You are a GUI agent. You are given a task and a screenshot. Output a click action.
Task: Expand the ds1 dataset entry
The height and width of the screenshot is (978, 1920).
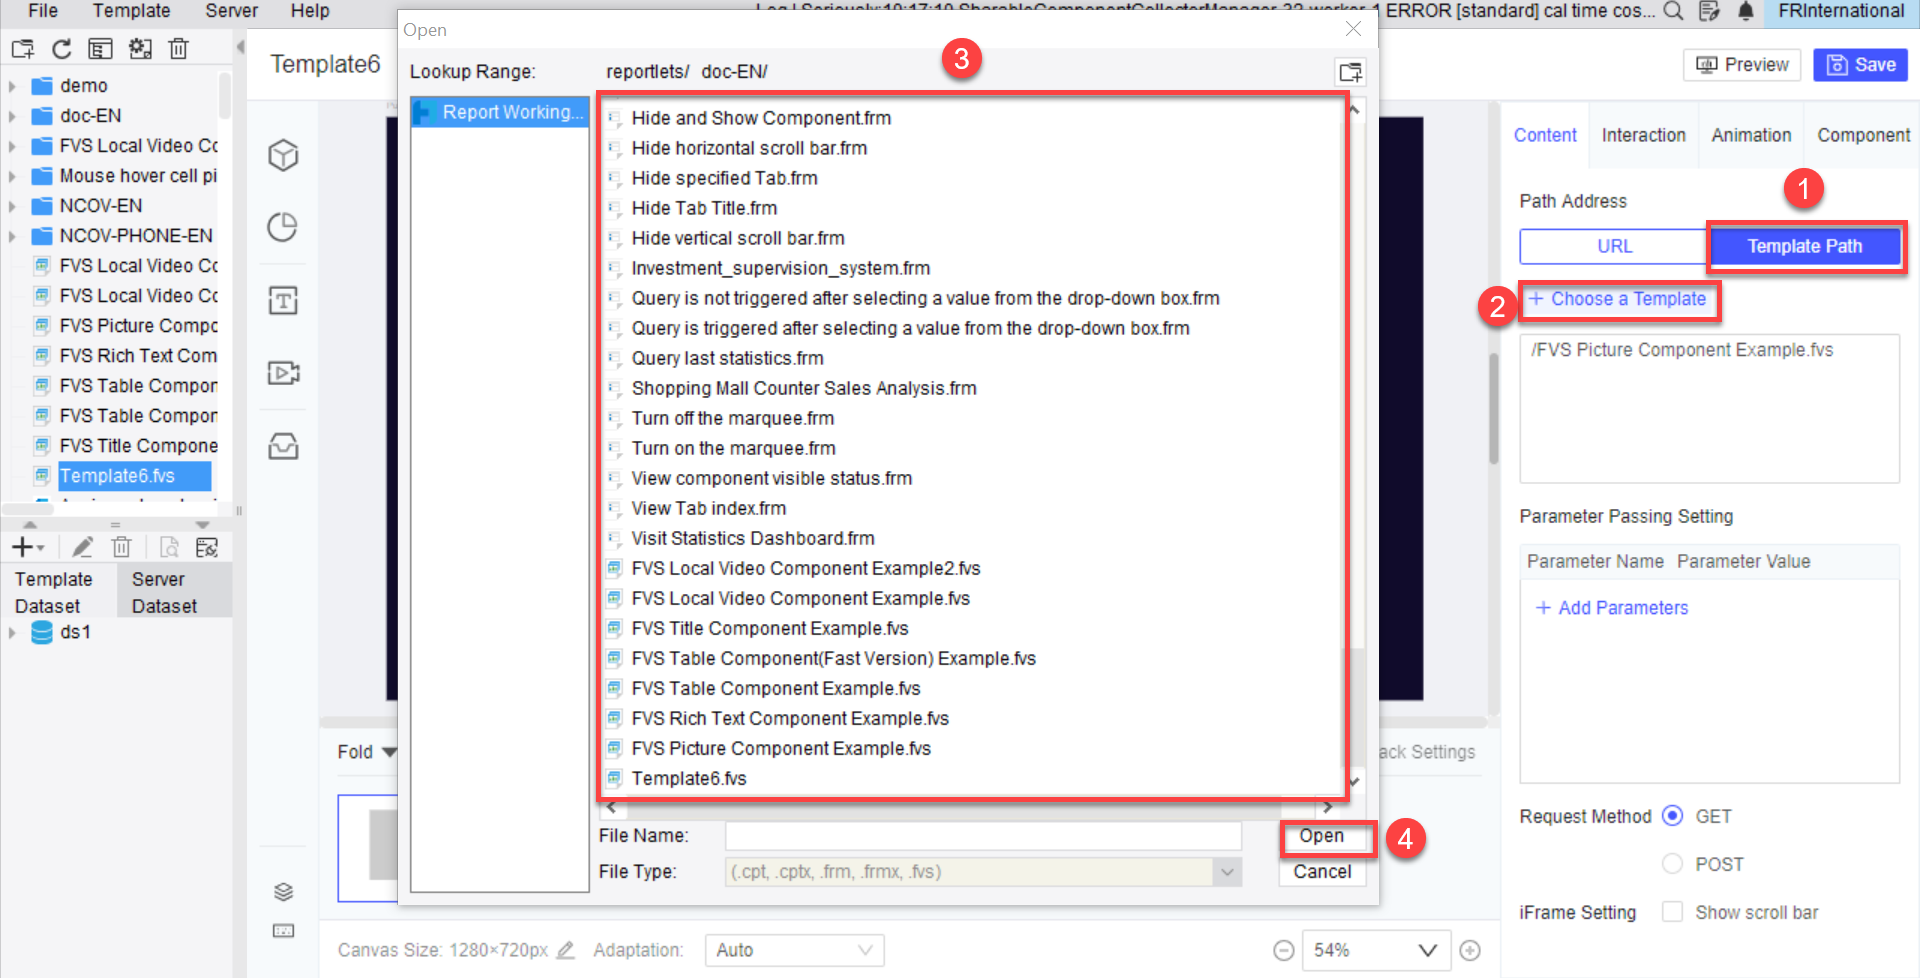[x=13, y=632]
